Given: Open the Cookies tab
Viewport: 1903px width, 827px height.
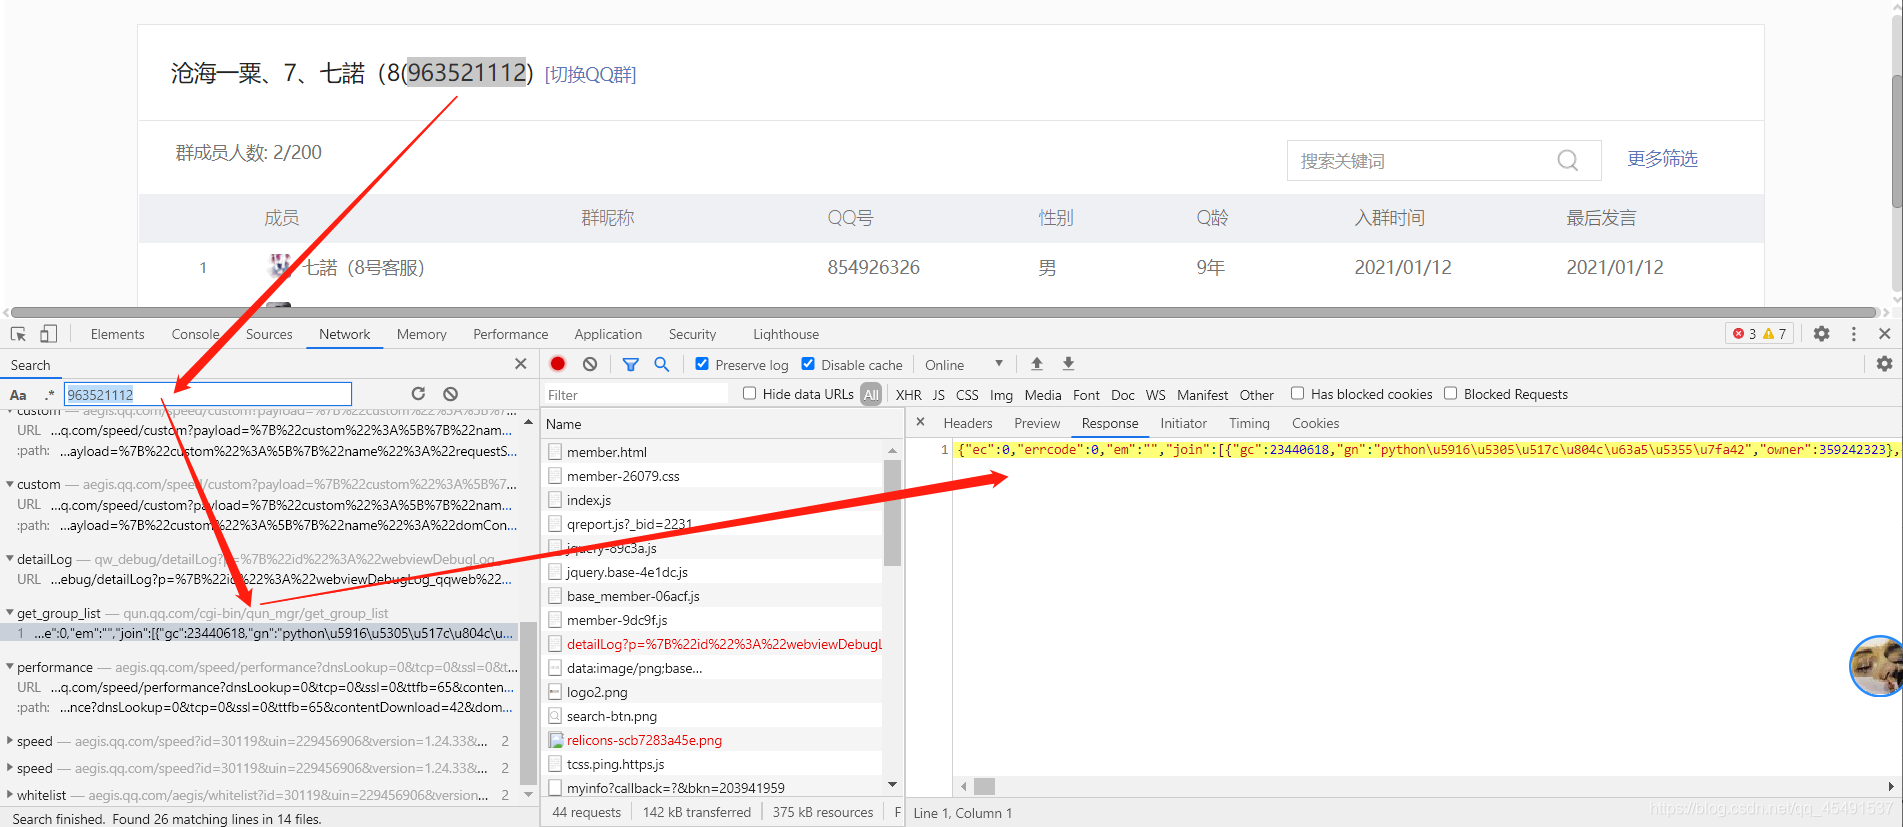Looking at the screenshot, I should click(1315, 423).
